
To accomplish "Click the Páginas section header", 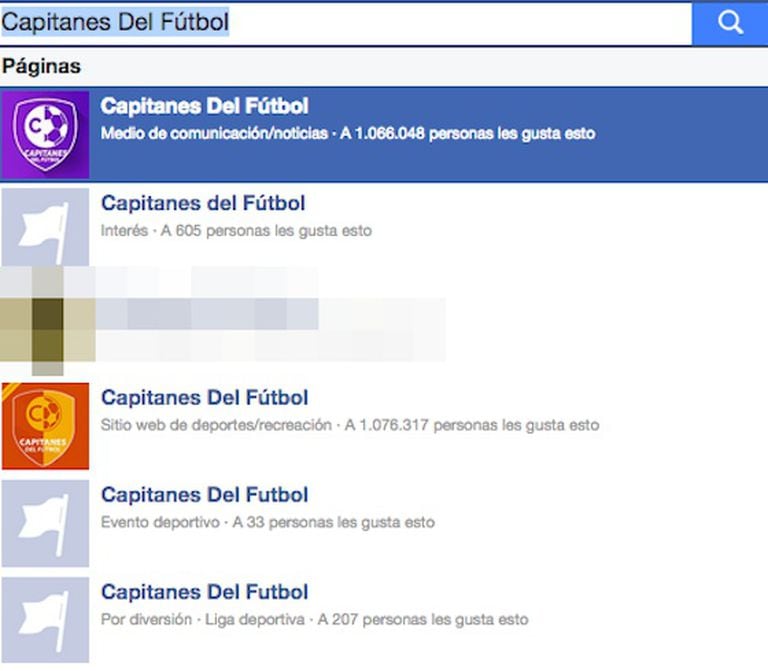I will [x=41, y=67].
